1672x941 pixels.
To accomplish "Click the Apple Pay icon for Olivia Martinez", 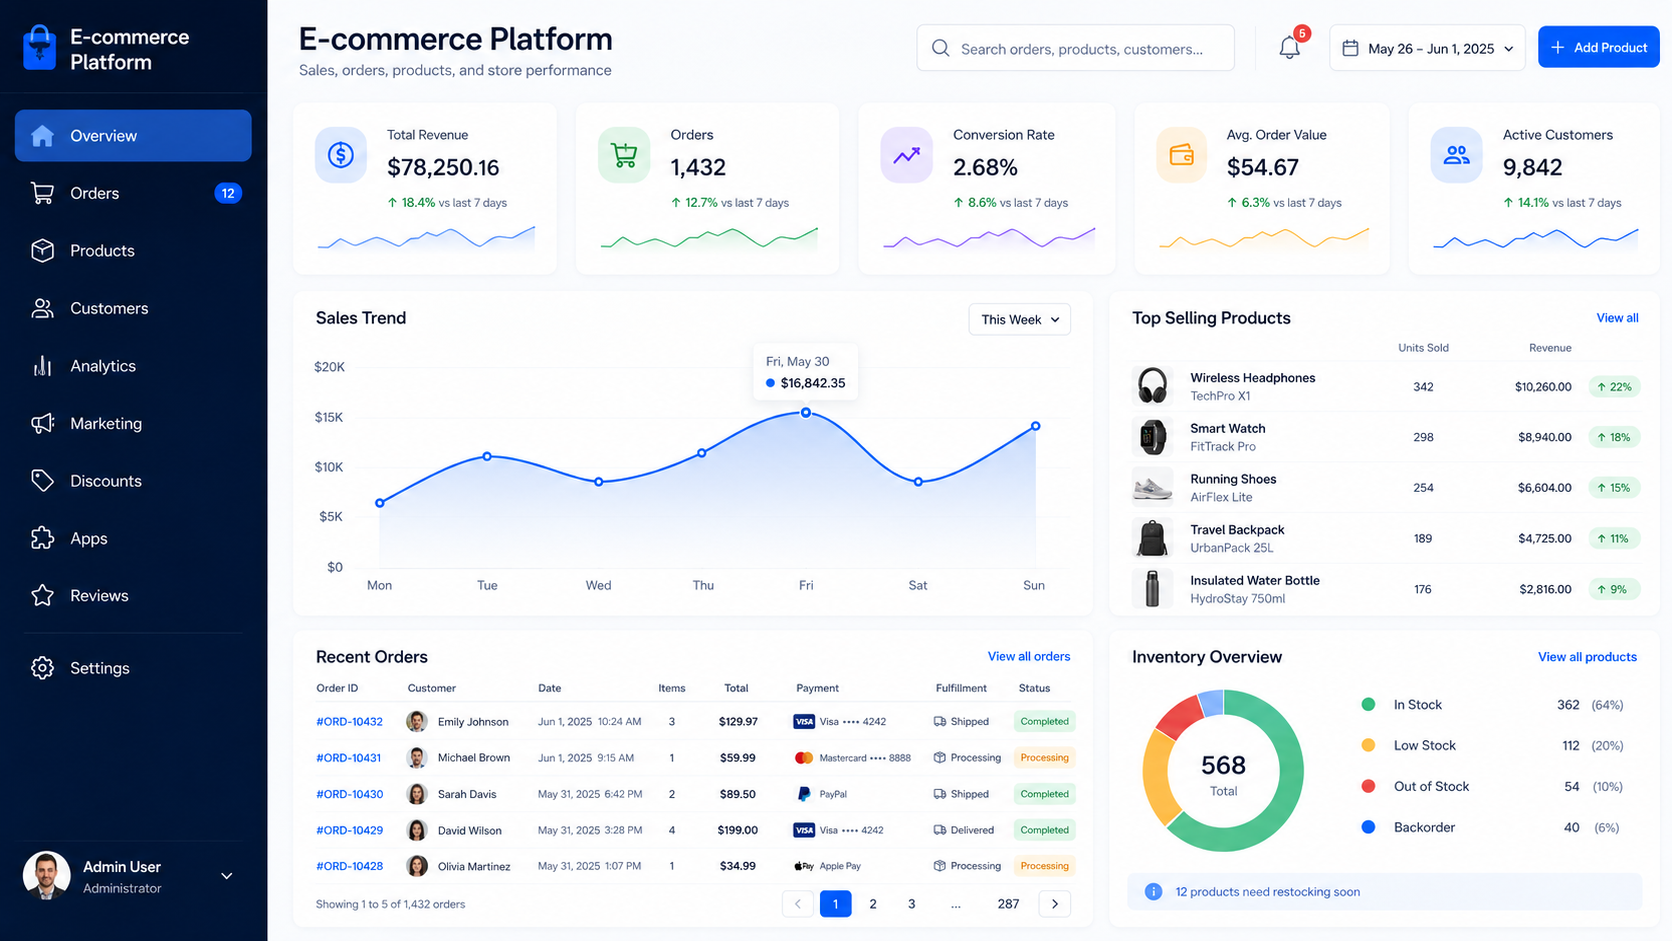I will [x=804, y=866].
